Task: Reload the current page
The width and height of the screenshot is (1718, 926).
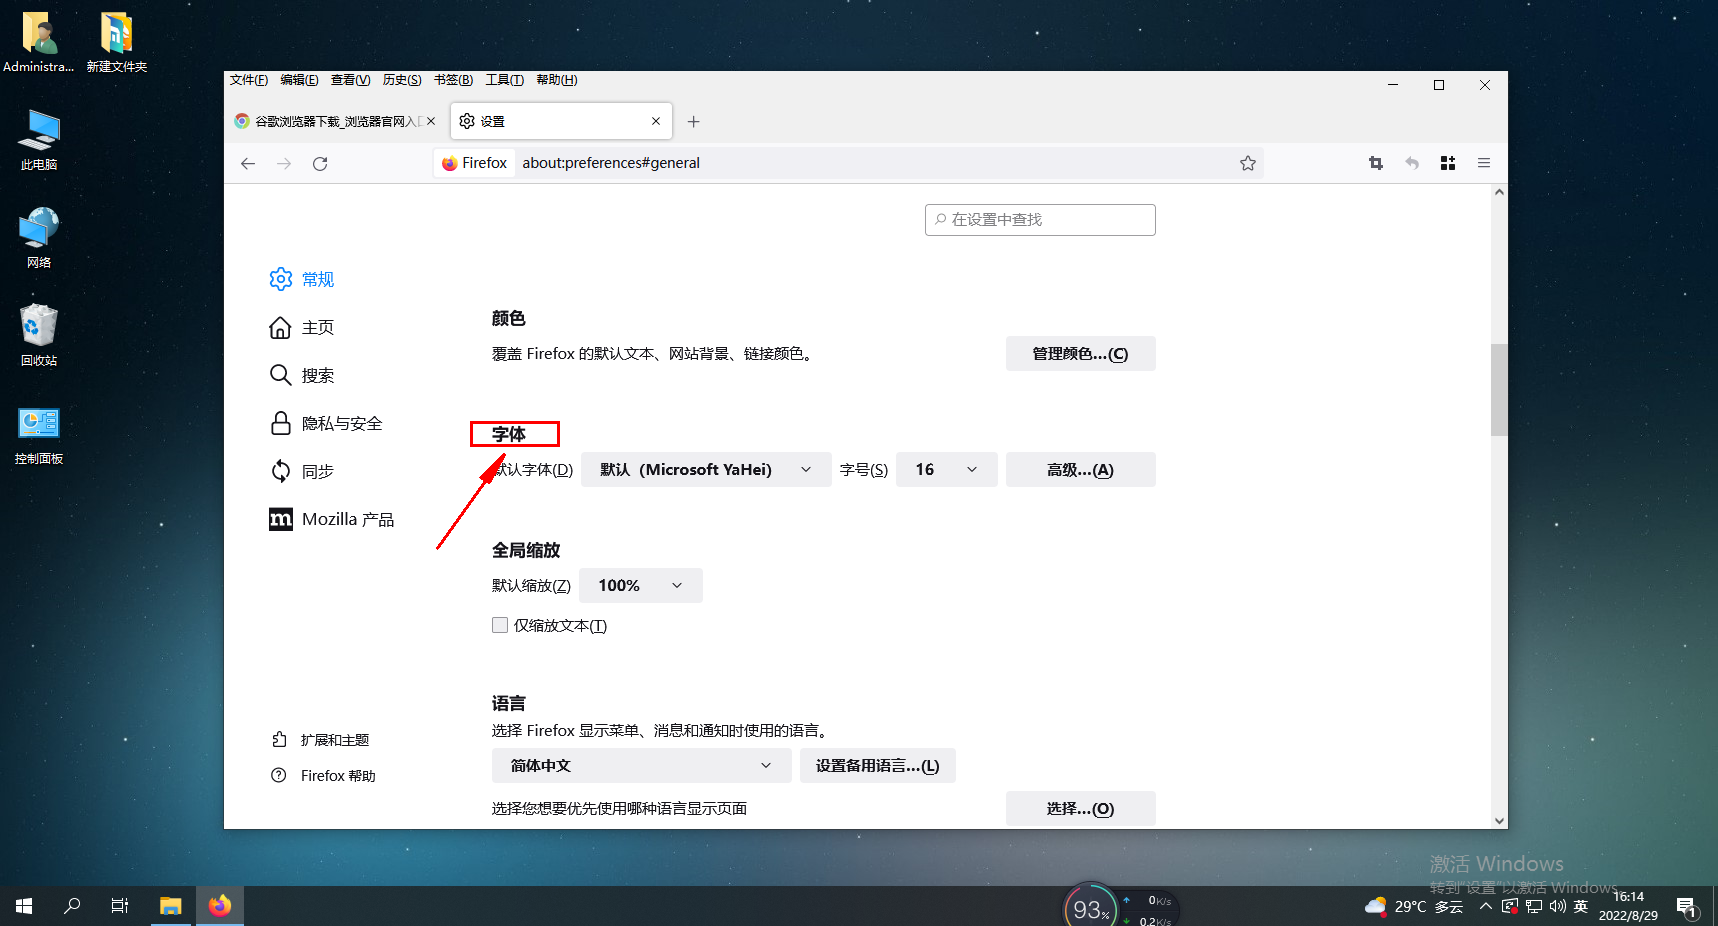Action: 320,163
